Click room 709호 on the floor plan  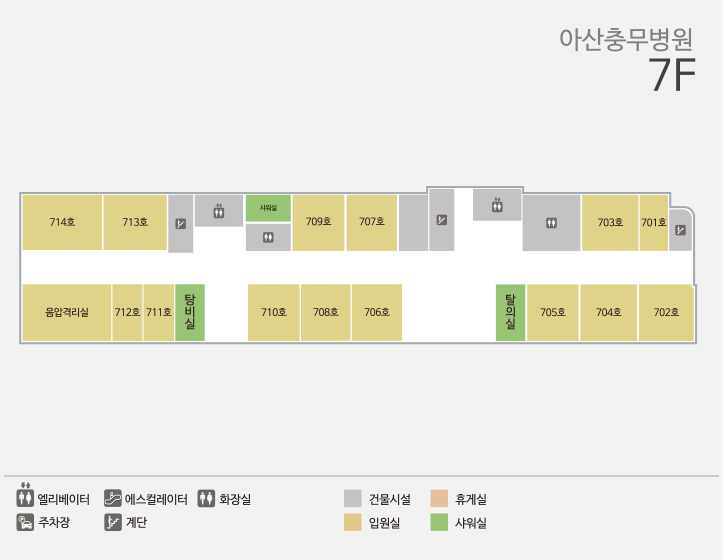pyautogui.click(x=319, y=222)
